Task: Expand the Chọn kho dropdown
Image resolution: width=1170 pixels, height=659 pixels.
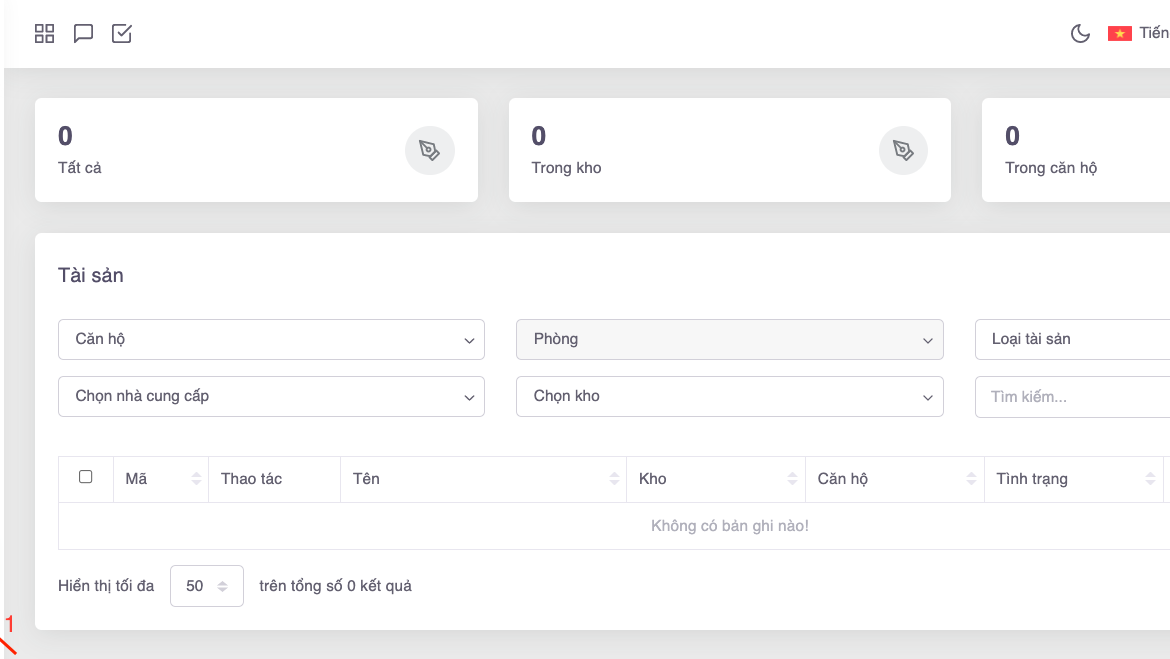Action: [x=729, y=397]
